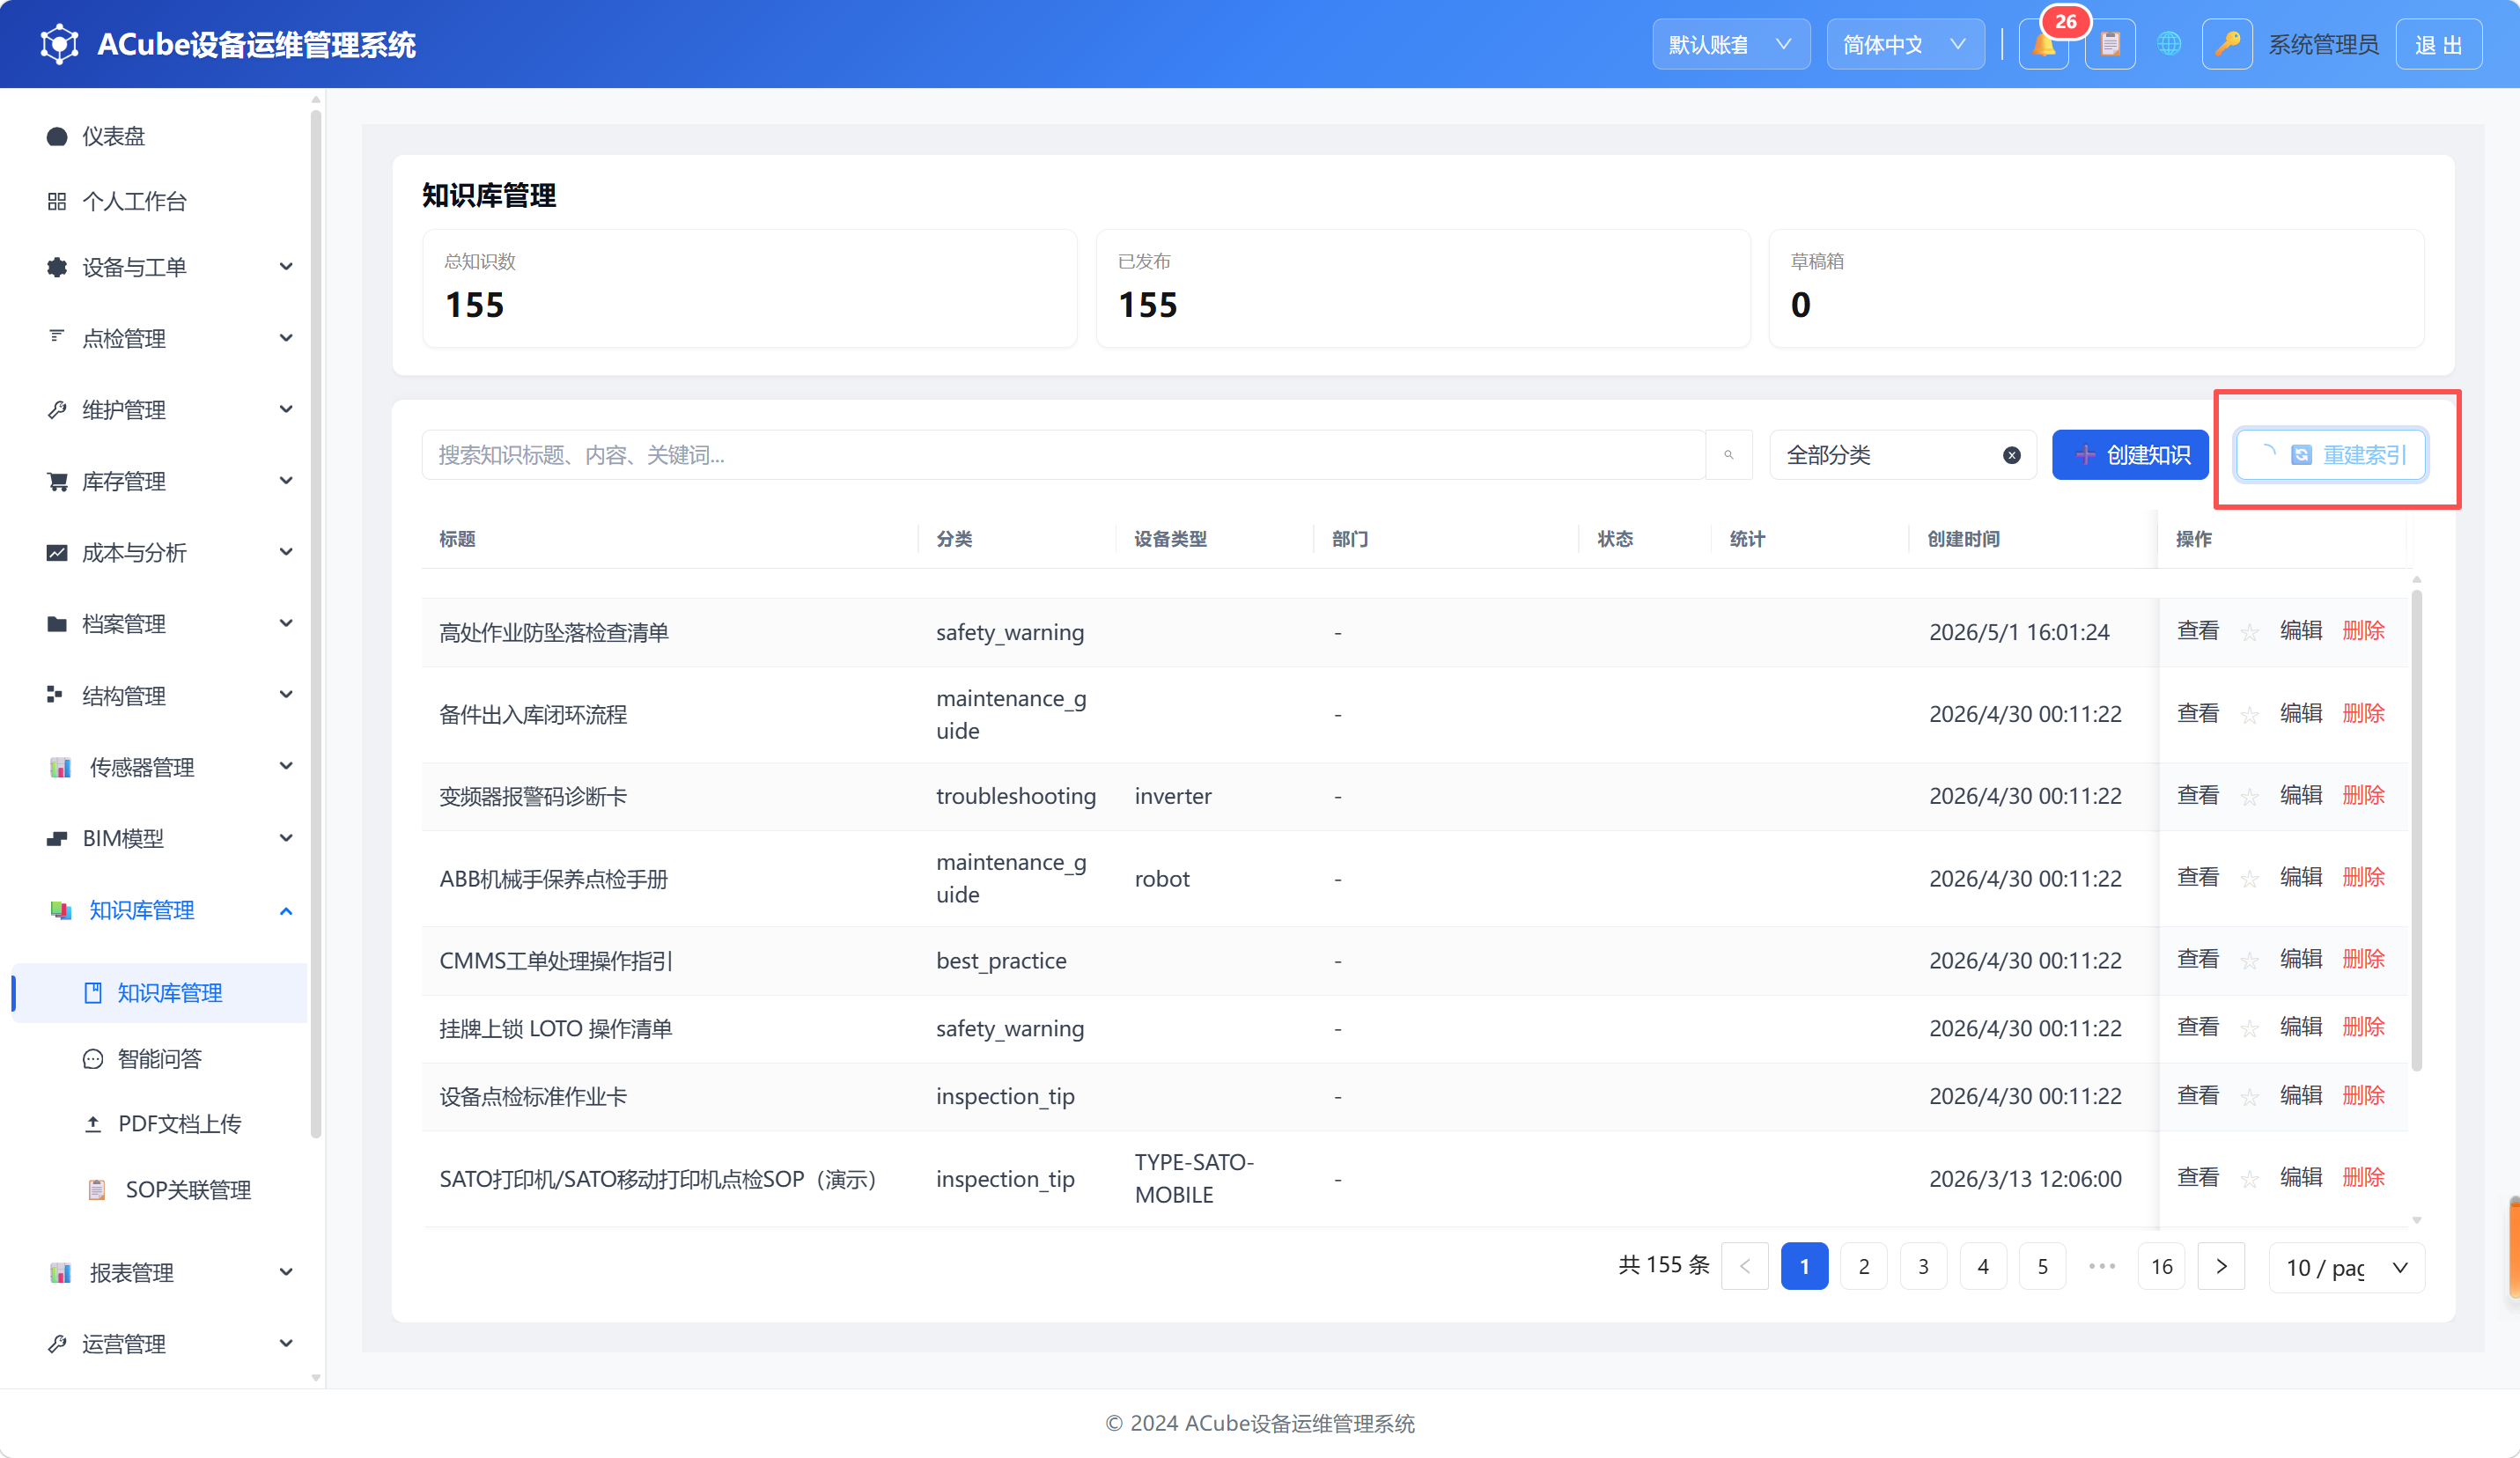Star the 挂牌上锁 LOTO 操作清单 row
The width and height of the screenshot is (2520, 1458).
(x=2250, y=1028)
